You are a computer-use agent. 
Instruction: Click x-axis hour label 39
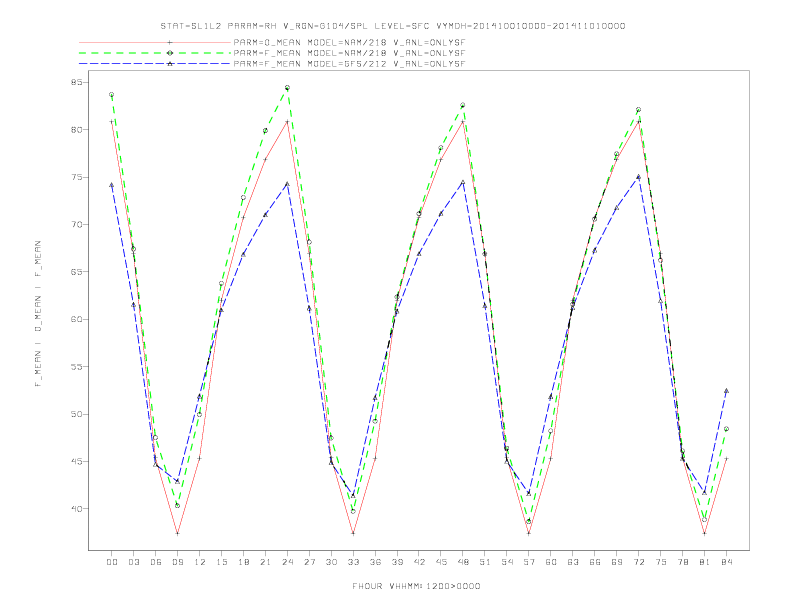397,562
